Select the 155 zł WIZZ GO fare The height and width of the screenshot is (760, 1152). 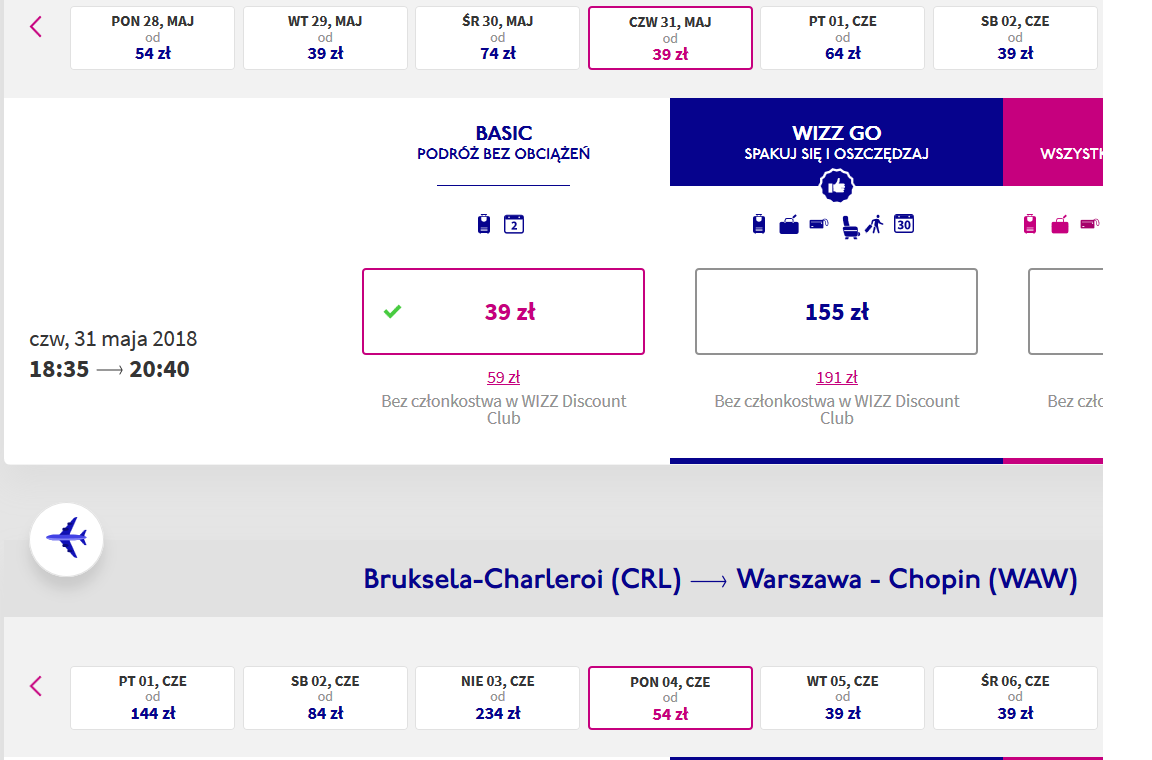[x=836, y=312]
